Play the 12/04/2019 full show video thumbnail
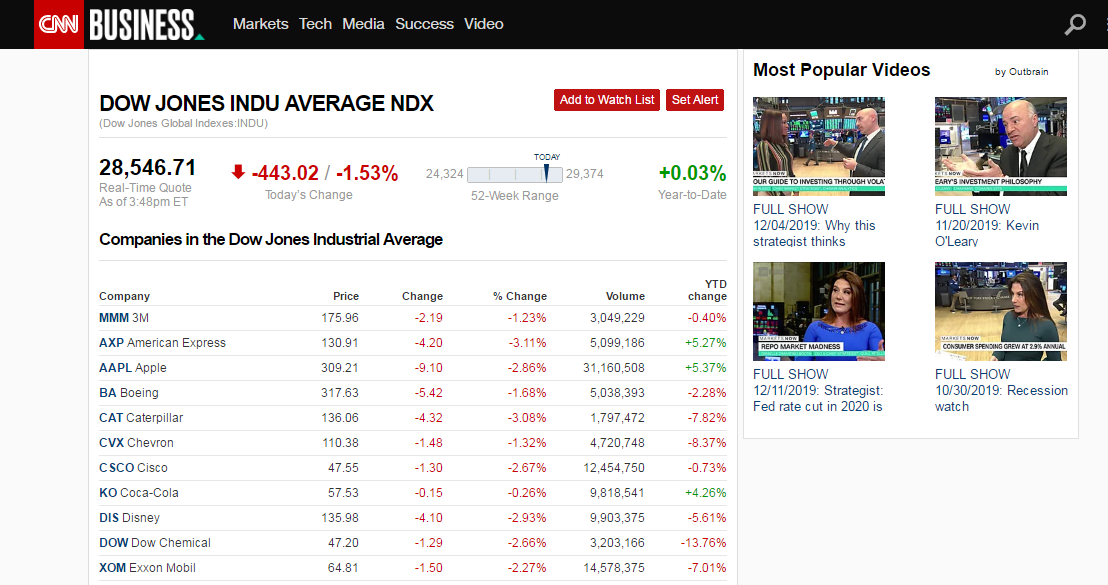The image size is (1108, 585). pos(818,146)
